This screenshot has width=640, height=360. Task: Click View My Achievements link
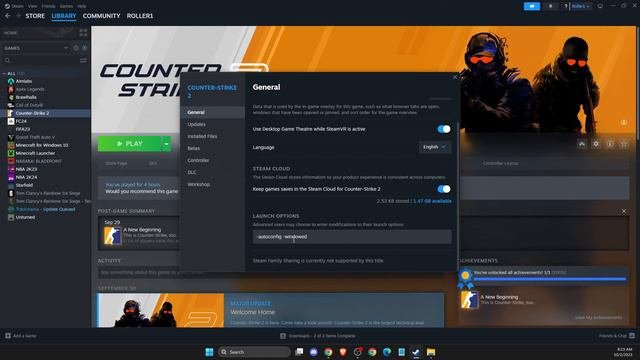[x=598, y=318]
